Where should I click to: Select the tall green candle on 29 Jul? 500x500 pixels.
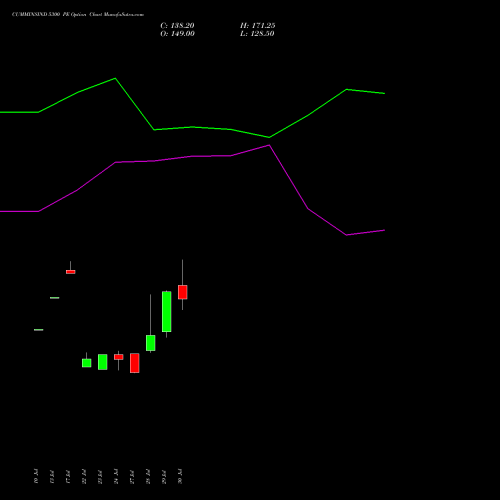167,312
